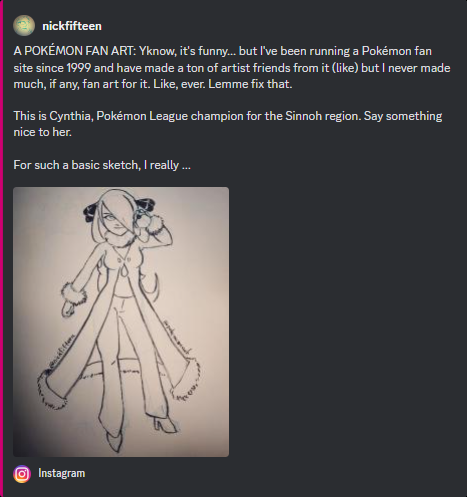Click the 'This is Cynthia' paragraph

[228, 124]
